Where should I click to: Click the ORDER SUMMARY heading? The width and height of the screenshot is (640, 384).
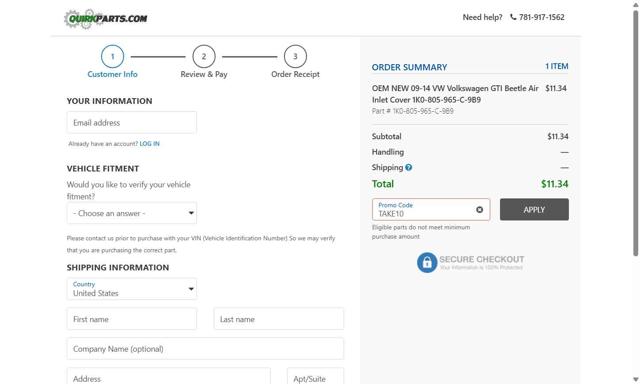pos(409,67)
